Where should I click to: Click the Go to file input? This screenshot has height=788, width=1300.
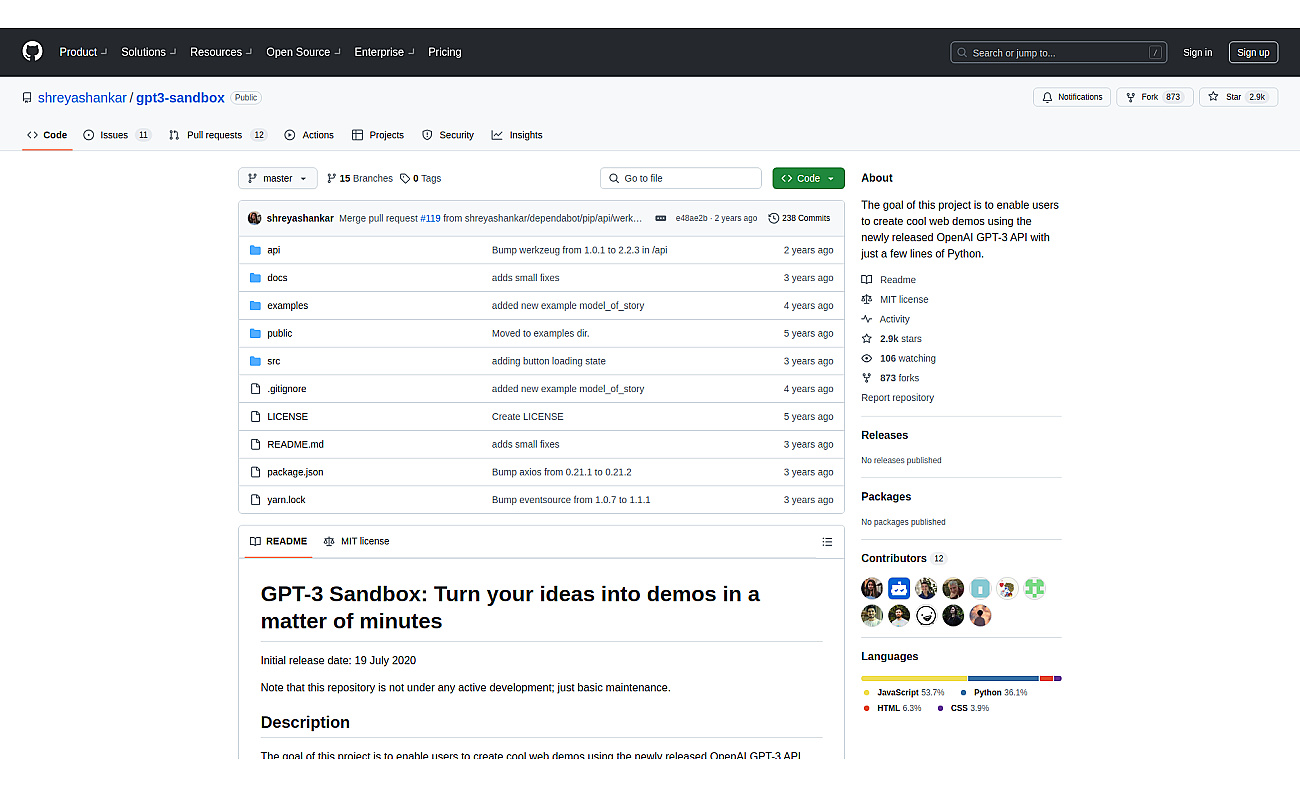681,178
